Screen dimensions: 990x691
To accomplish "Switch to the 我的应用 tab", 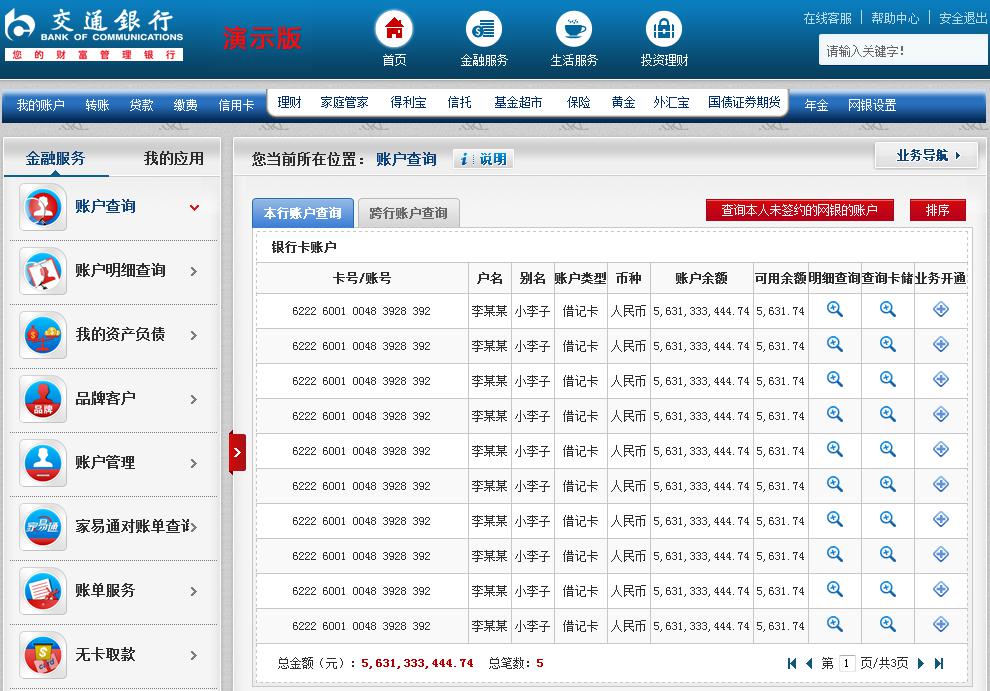I will tap(173, 158).
